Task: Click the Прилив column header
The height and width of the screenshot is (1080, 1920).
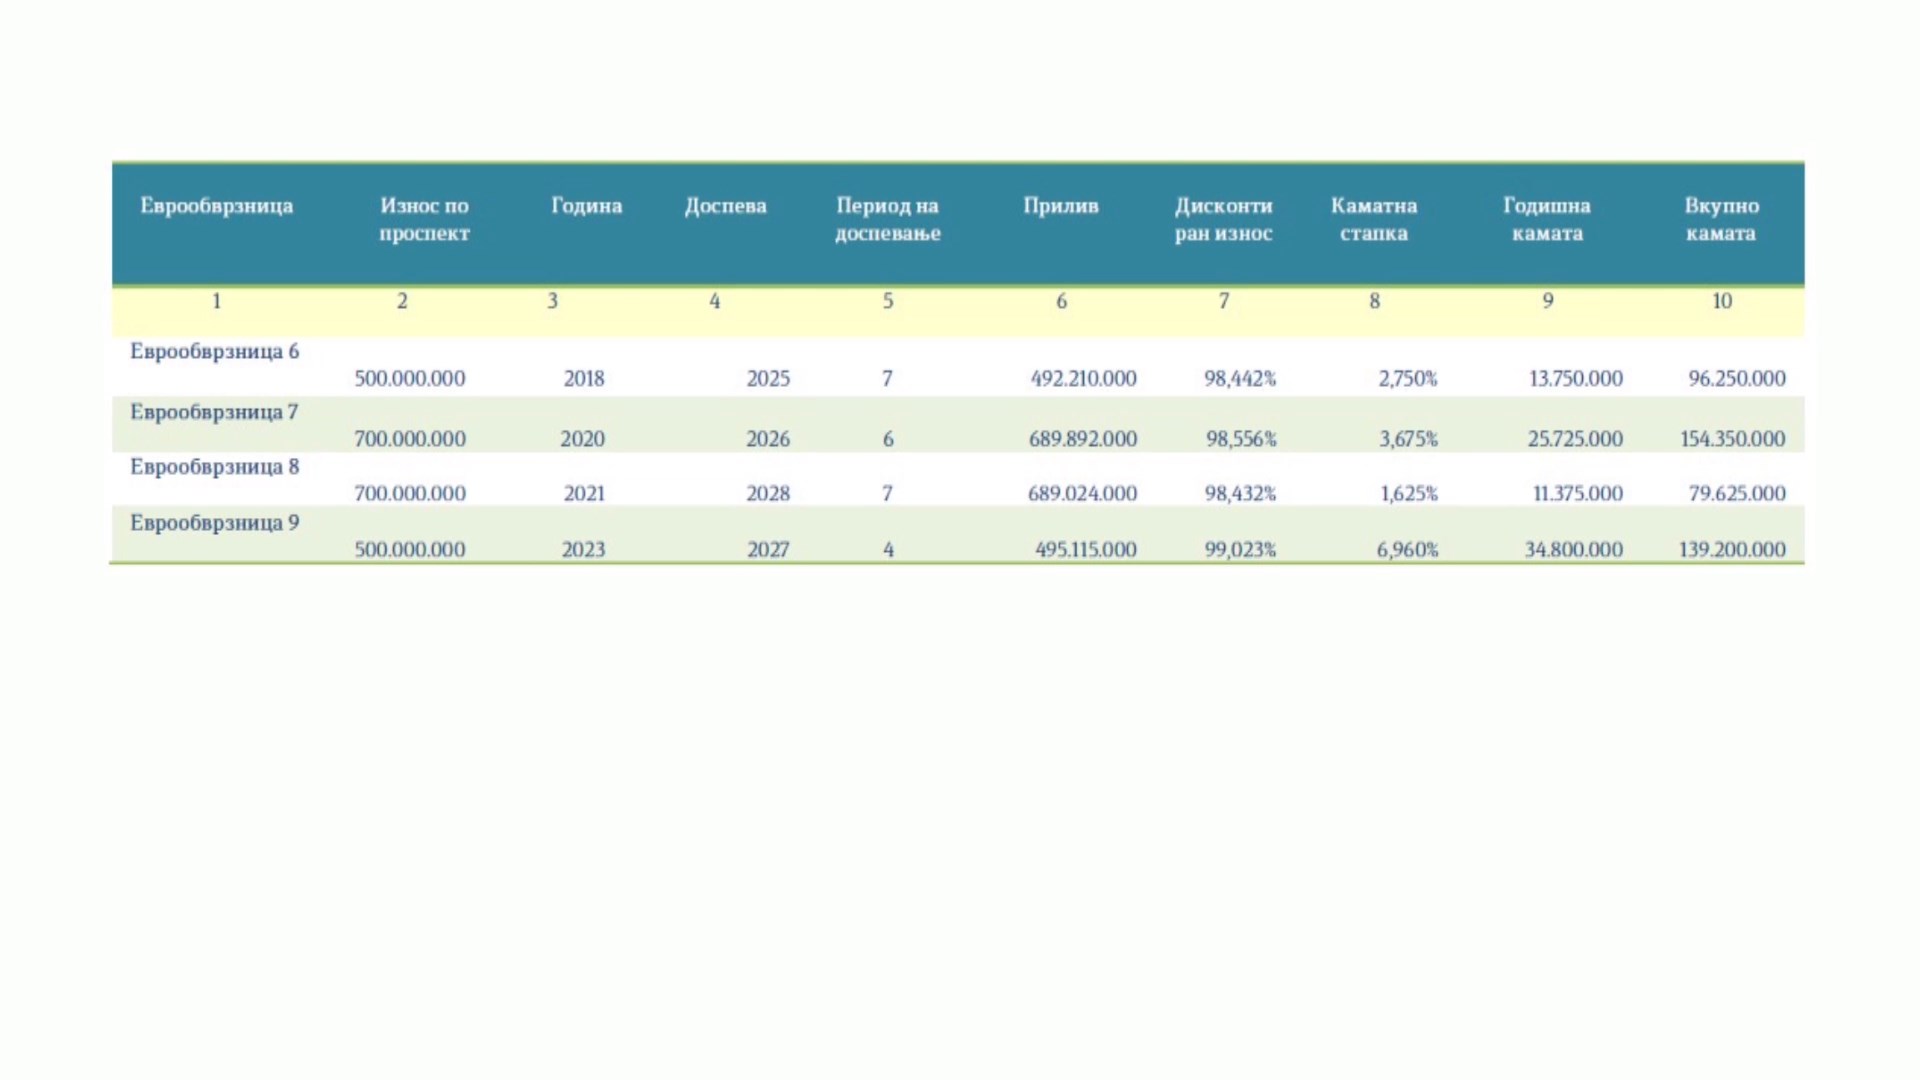Action: [x=1060, y=206]
